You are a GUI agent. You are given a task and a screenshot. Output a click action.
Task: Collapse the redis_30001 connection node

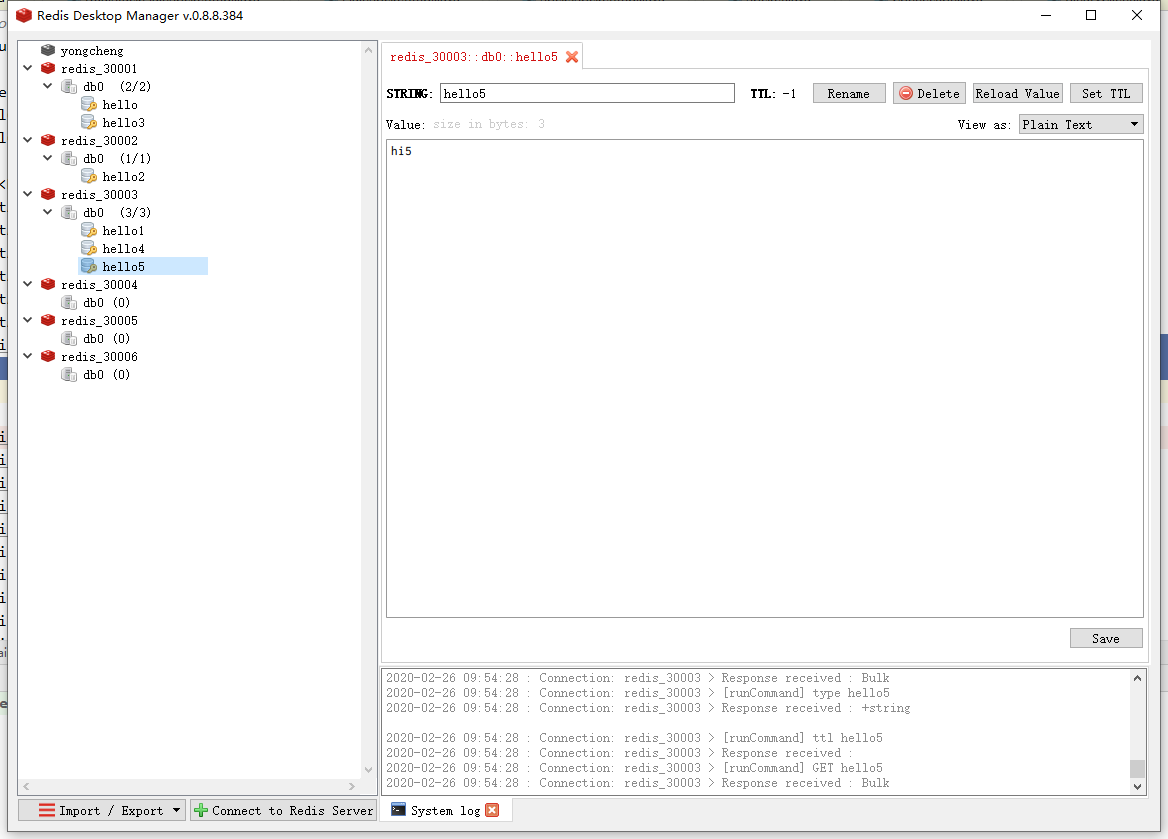(x=28, y=68)
